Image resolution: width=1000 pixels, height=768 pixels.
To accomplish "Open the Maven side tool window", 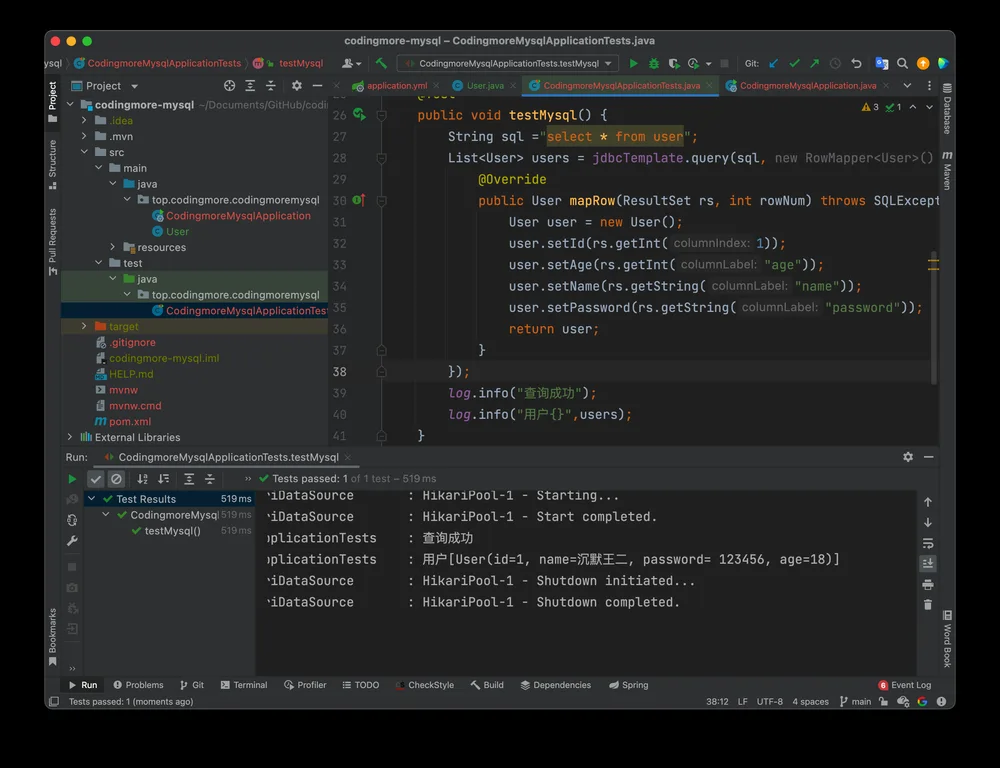I will pos(947,170).
